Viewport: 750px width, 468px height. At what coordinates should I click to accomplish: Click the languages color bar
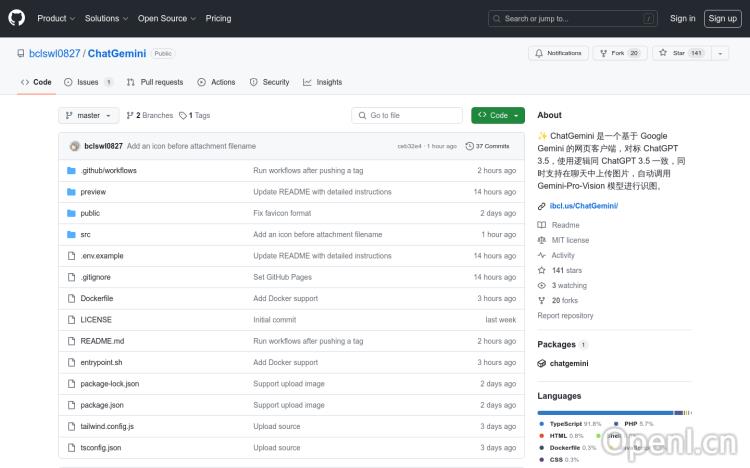(x=613, y=412)
